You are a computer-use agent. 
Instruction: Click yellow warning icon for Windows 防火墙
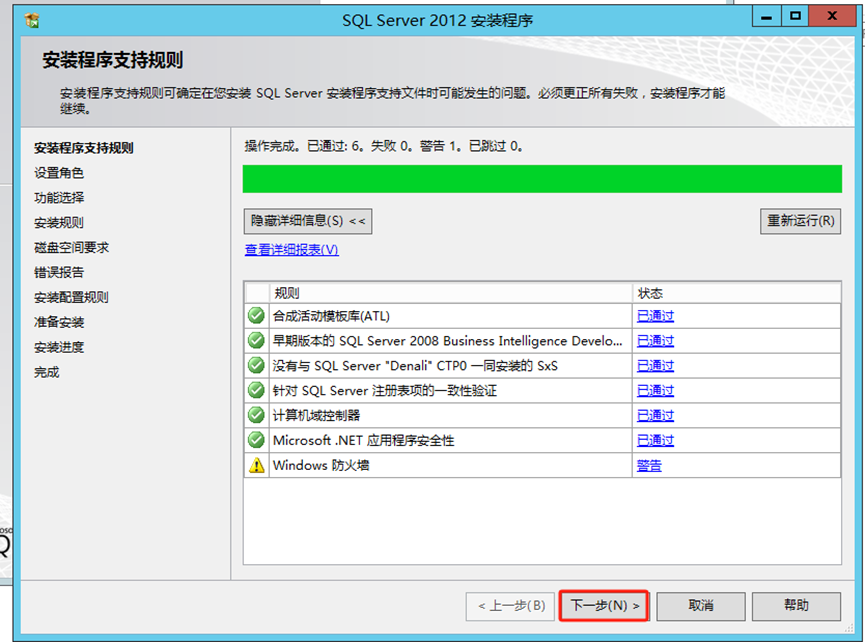tap(256, 465)
